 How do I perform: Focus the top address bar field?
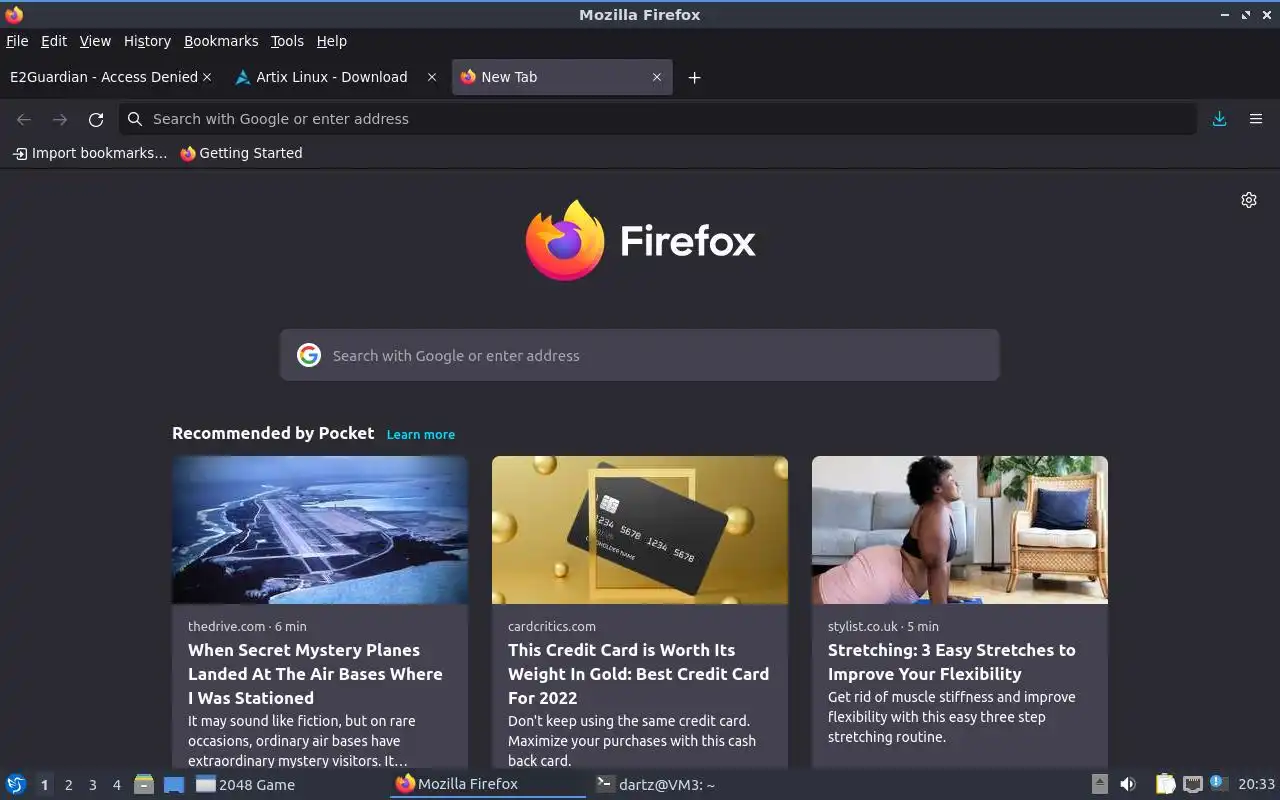click(657, 119)
